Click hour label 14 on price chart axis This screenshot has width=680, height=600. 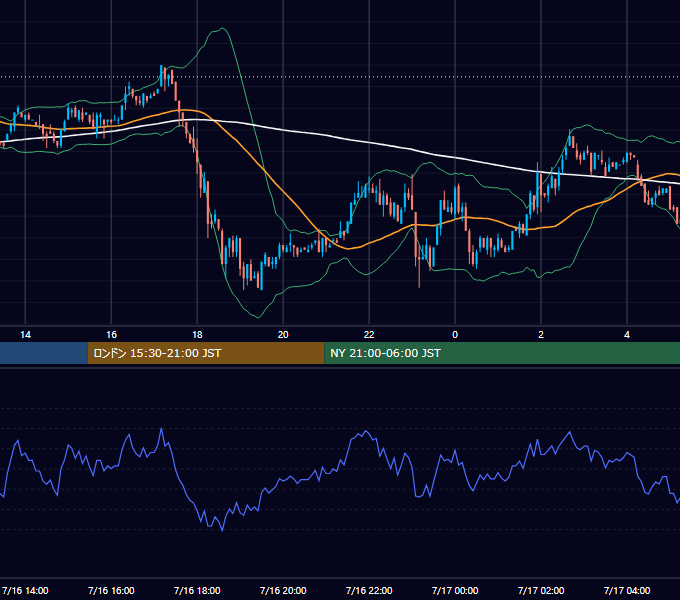tap(26, 335)
